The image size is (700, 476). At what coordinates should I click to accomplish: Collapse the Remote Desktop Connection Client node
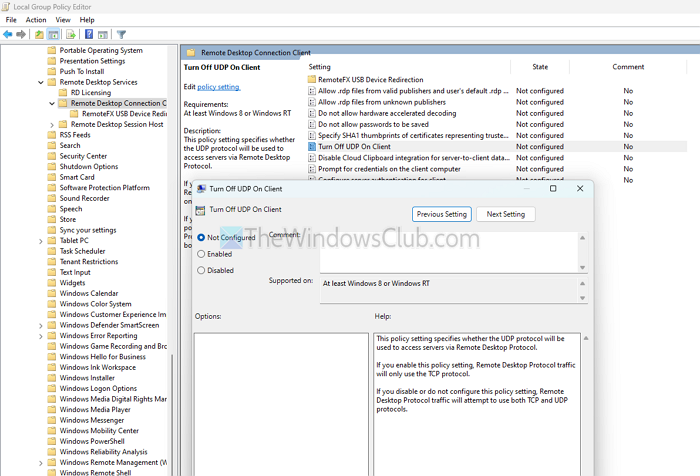(x=52, y=103)
